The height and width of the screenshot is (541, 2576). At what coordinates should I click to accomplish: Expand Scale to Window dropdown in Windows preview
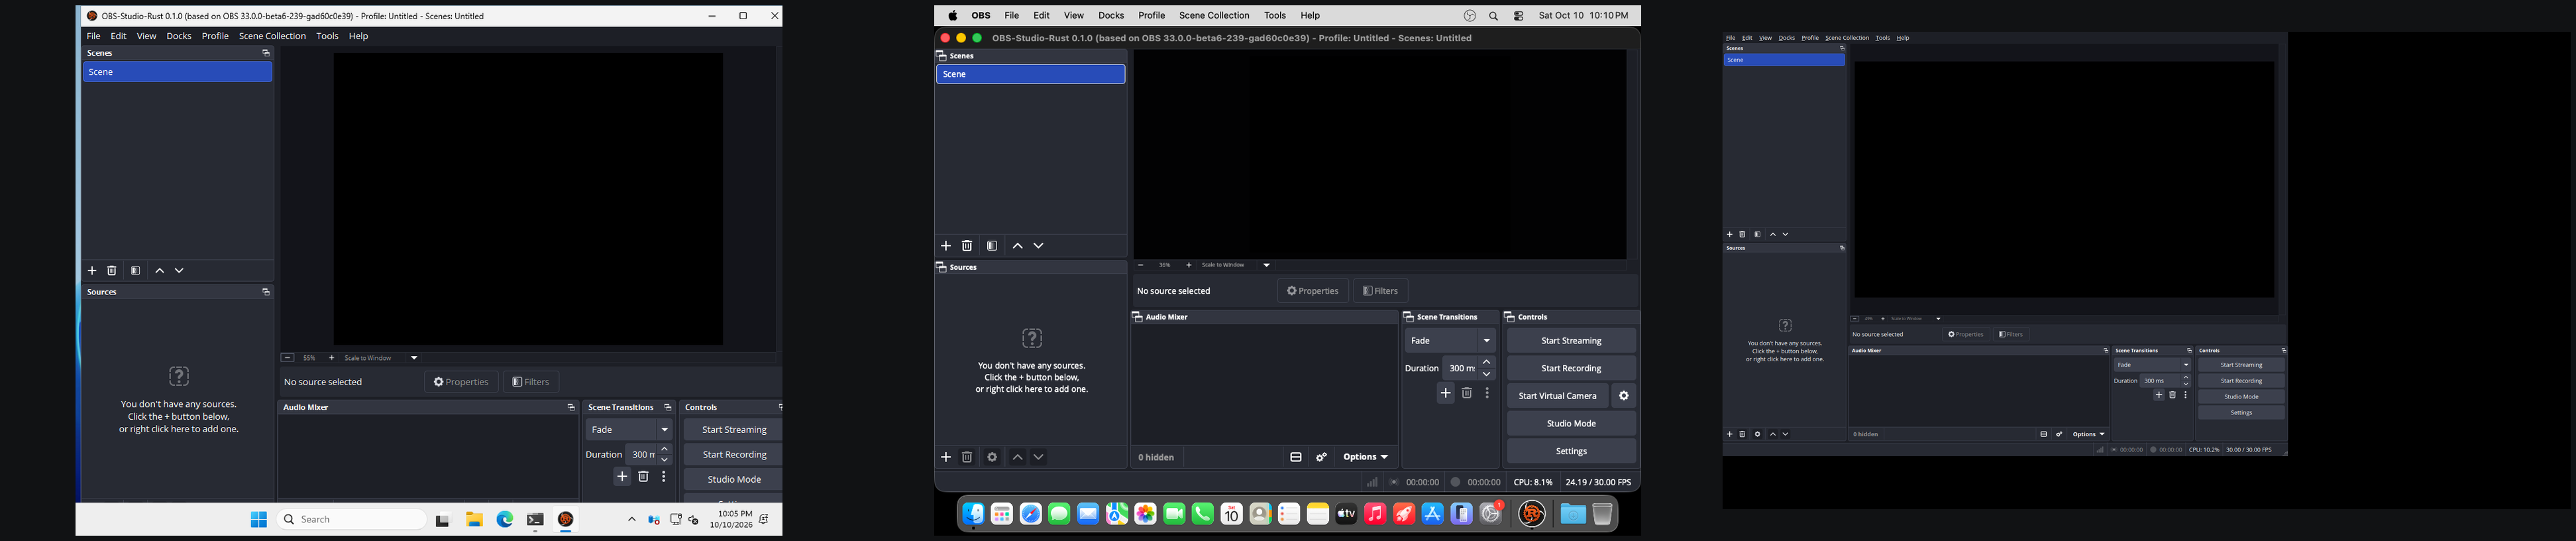(x=414, y=358)
